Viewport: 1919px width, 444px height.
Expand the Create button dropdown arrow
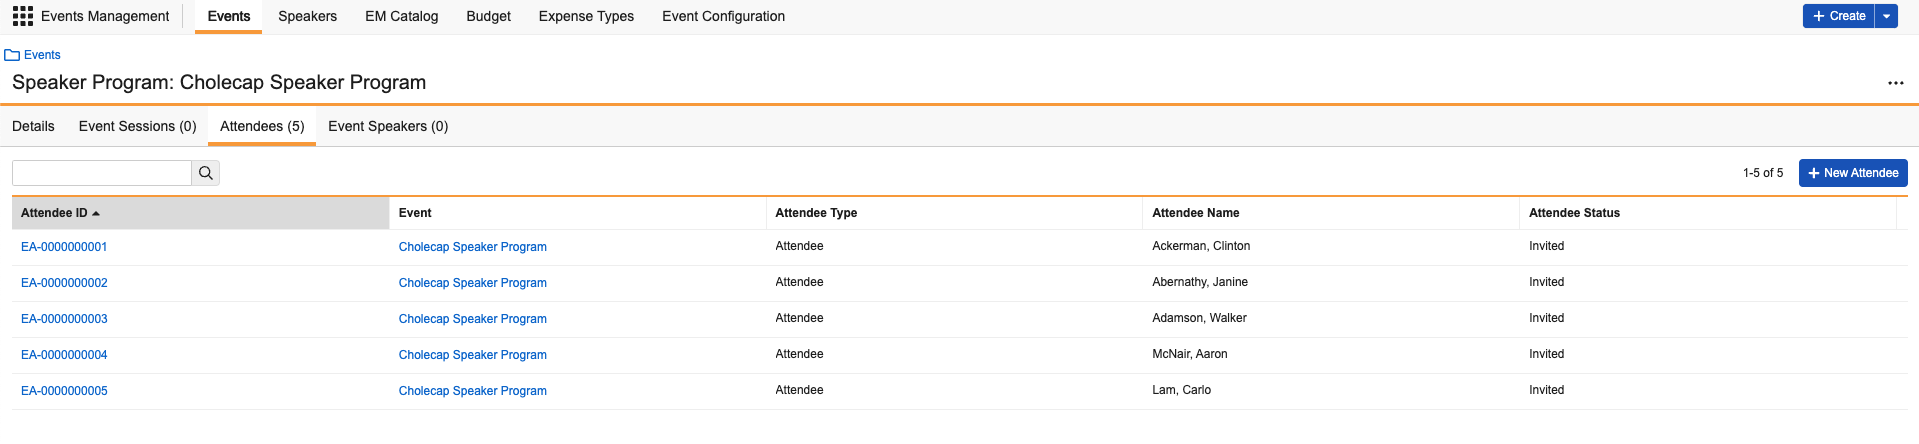(x=1886, y=16)
